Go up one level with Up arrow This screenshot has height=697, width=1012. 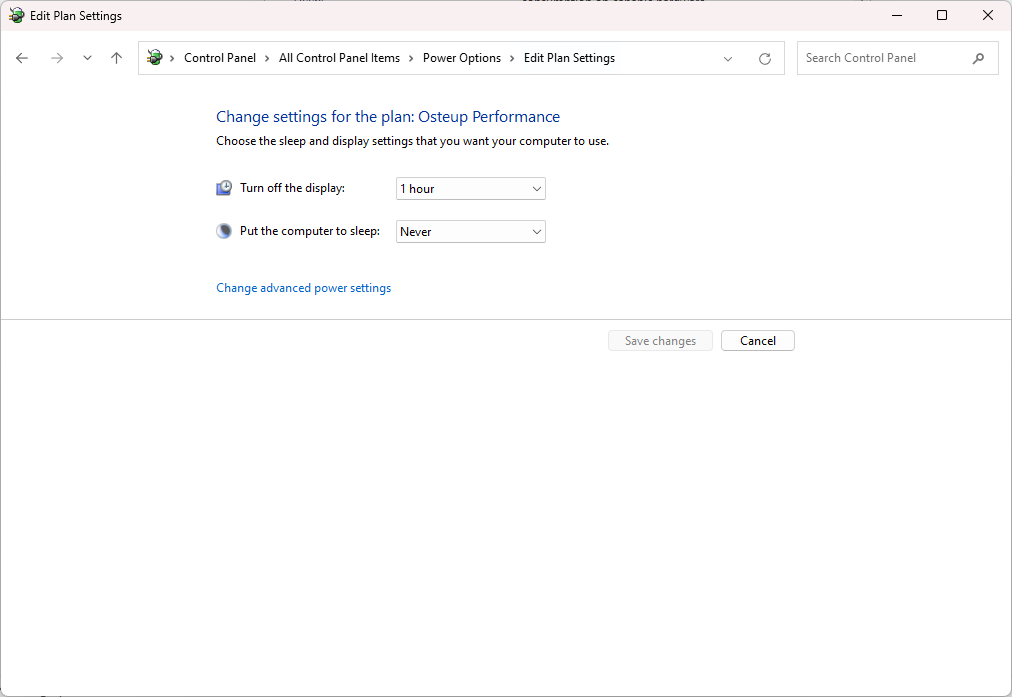pos(116,58)
